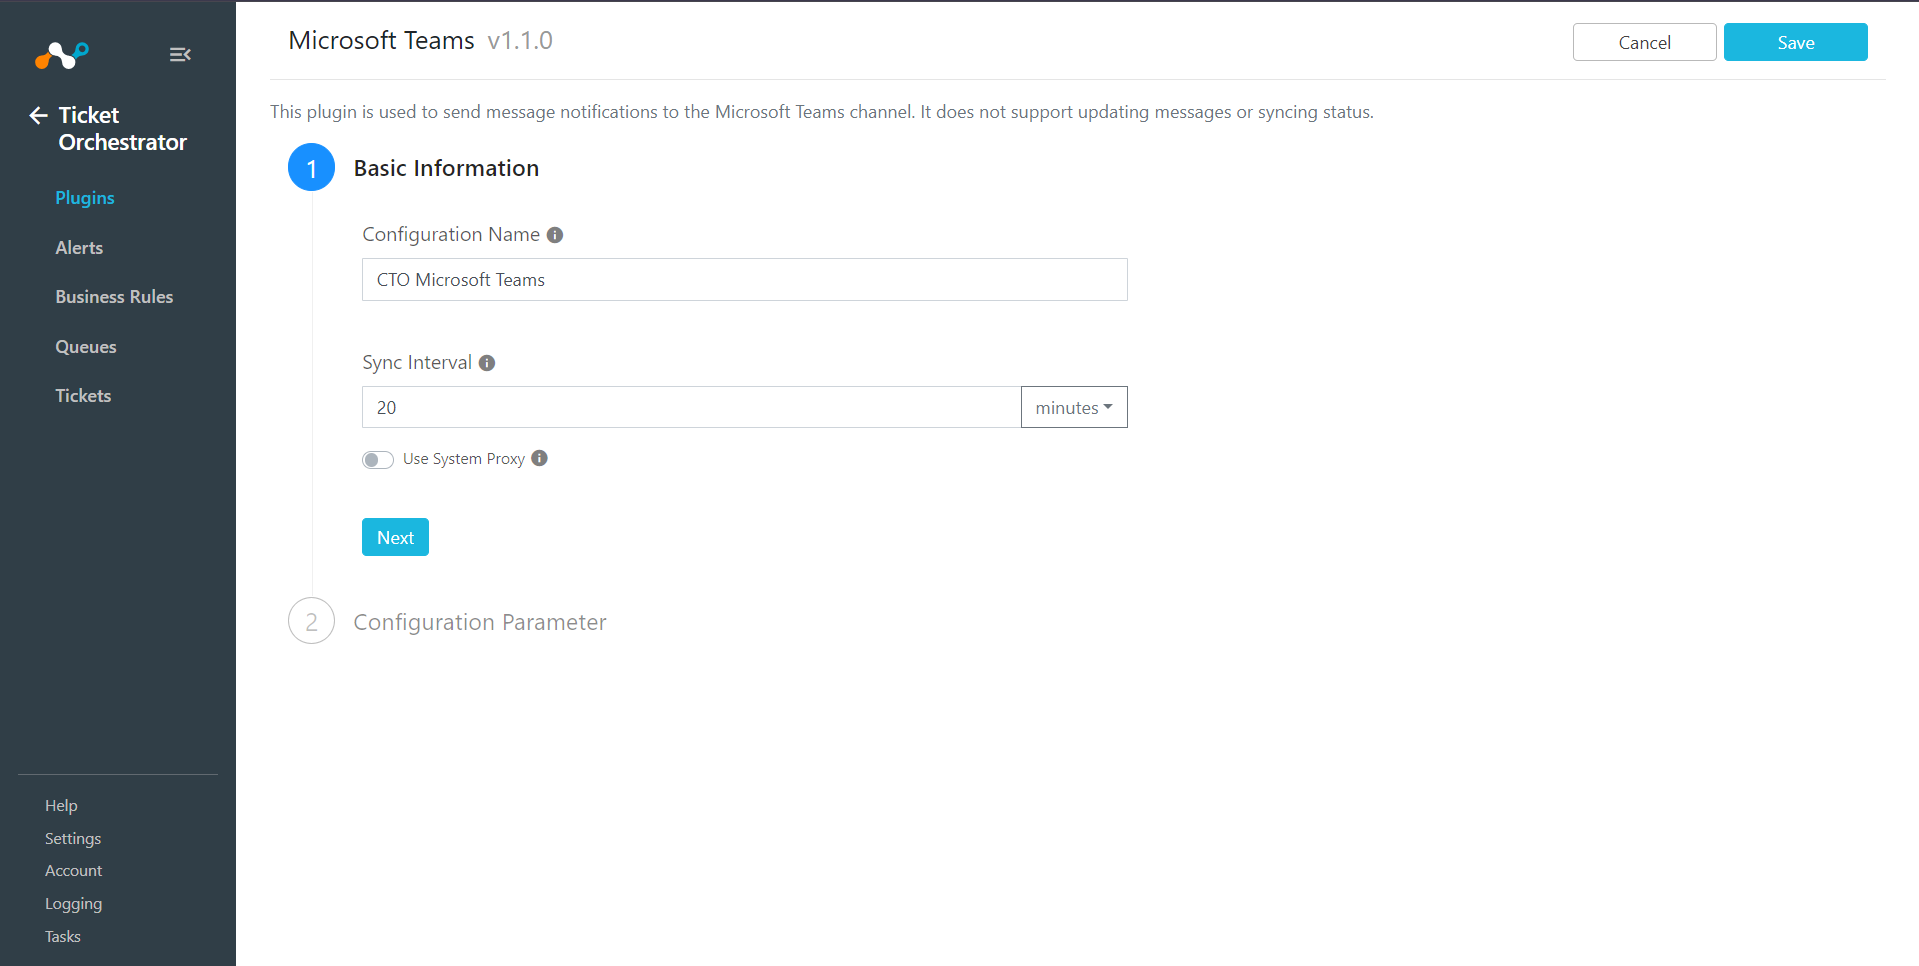Show Sync Interval info tooltip icon
The width and height of the screenshot is (1919, 966).
[x=487, y=363]
